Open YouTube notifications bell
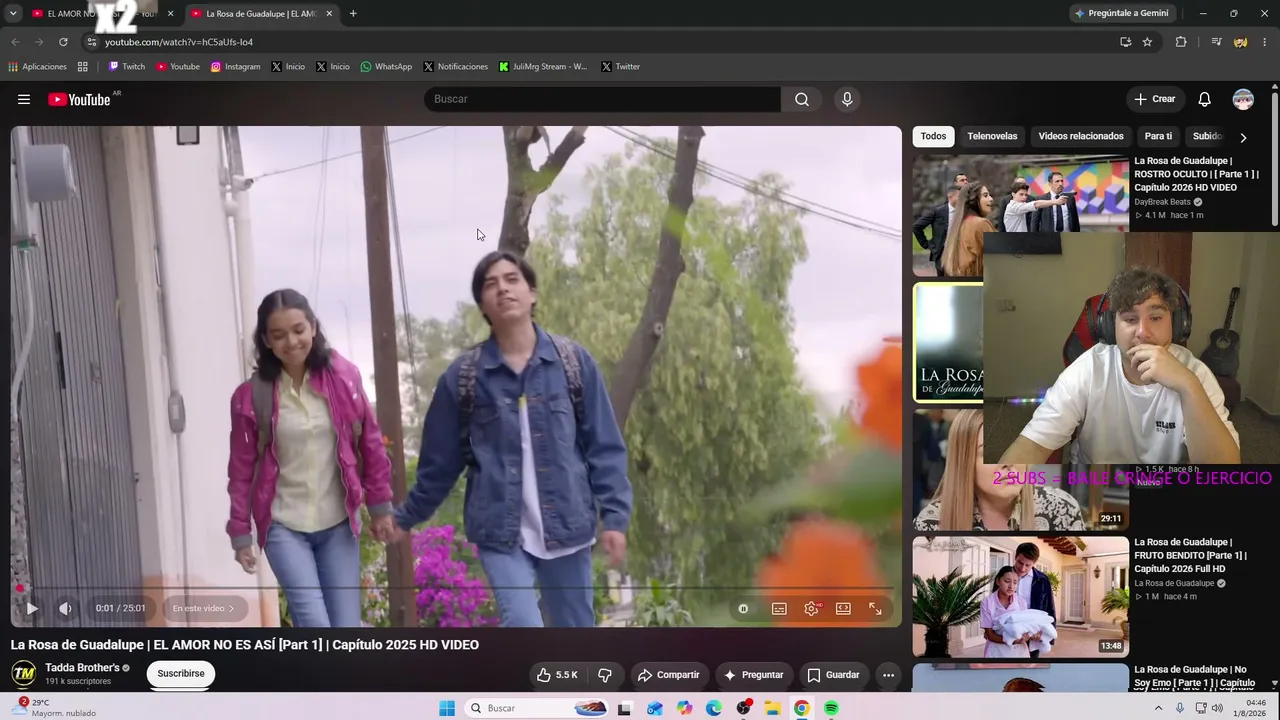The width and height of the screenshot is (1280, 720). (x=1205, y=99)
